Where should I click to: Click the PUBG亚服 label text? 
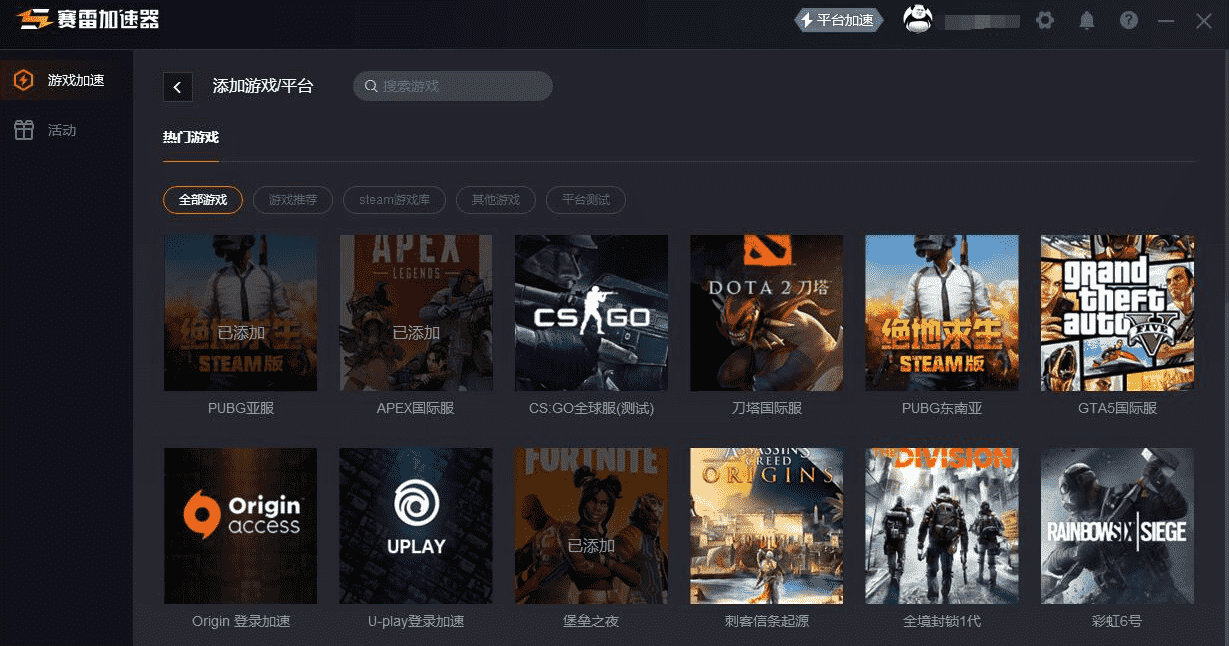click(241, 408)
